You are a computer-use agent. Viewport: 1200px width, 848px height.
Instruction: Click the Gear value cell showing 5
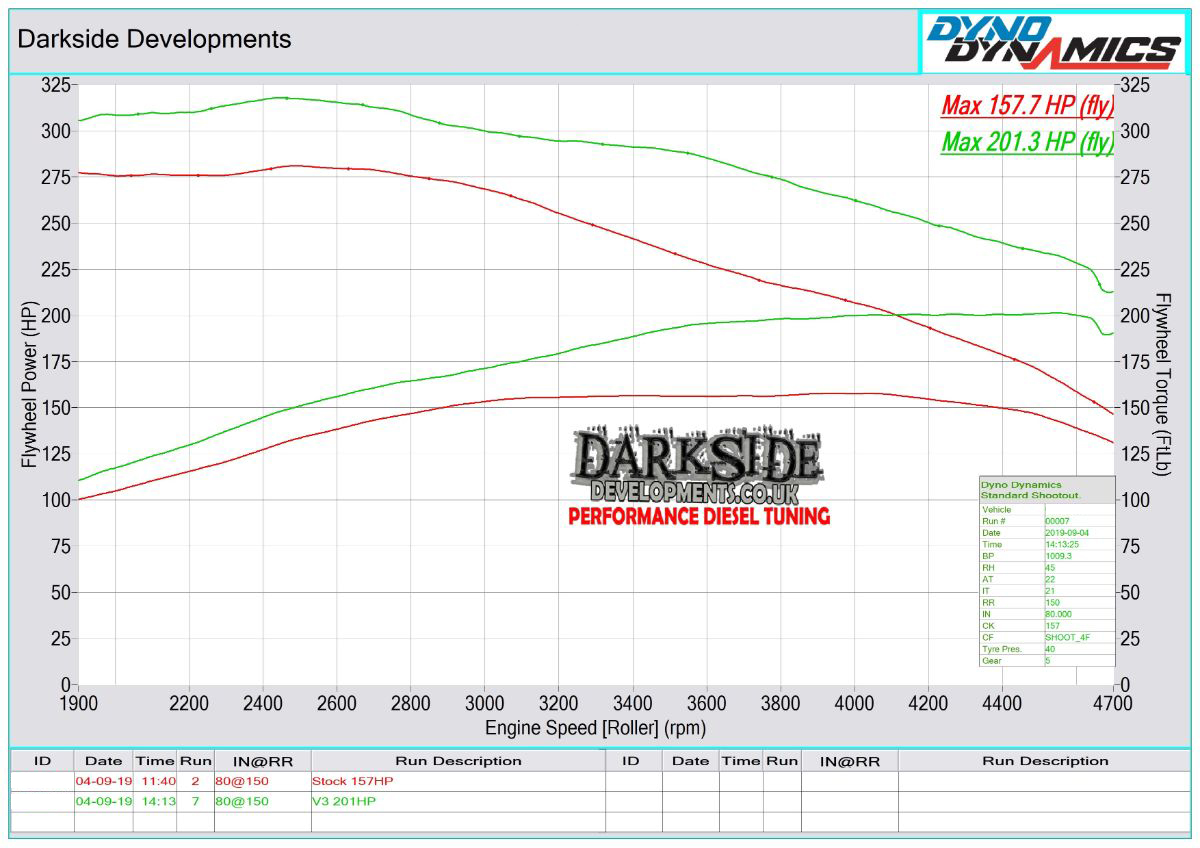coord(1078,661)
